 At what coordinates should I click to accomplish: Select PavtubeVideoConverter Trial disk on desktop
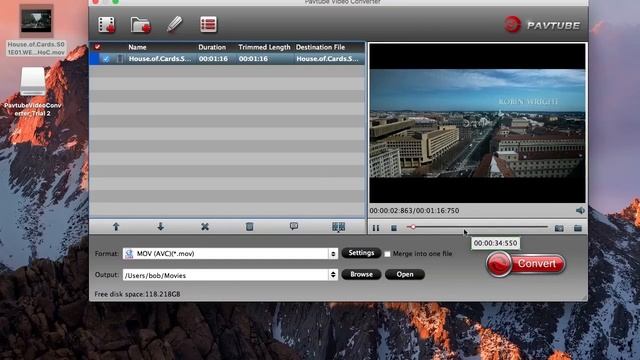[x=33, y=91]
